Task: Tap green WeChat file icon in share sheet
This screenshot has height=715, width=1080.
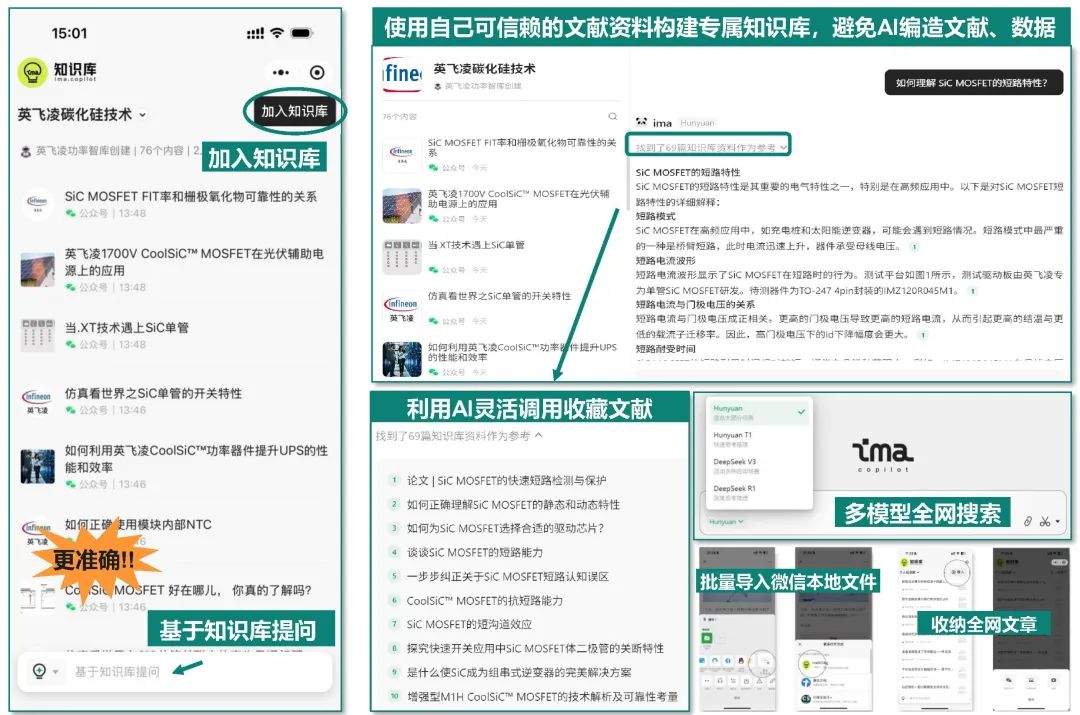Action: pos(707,639)
